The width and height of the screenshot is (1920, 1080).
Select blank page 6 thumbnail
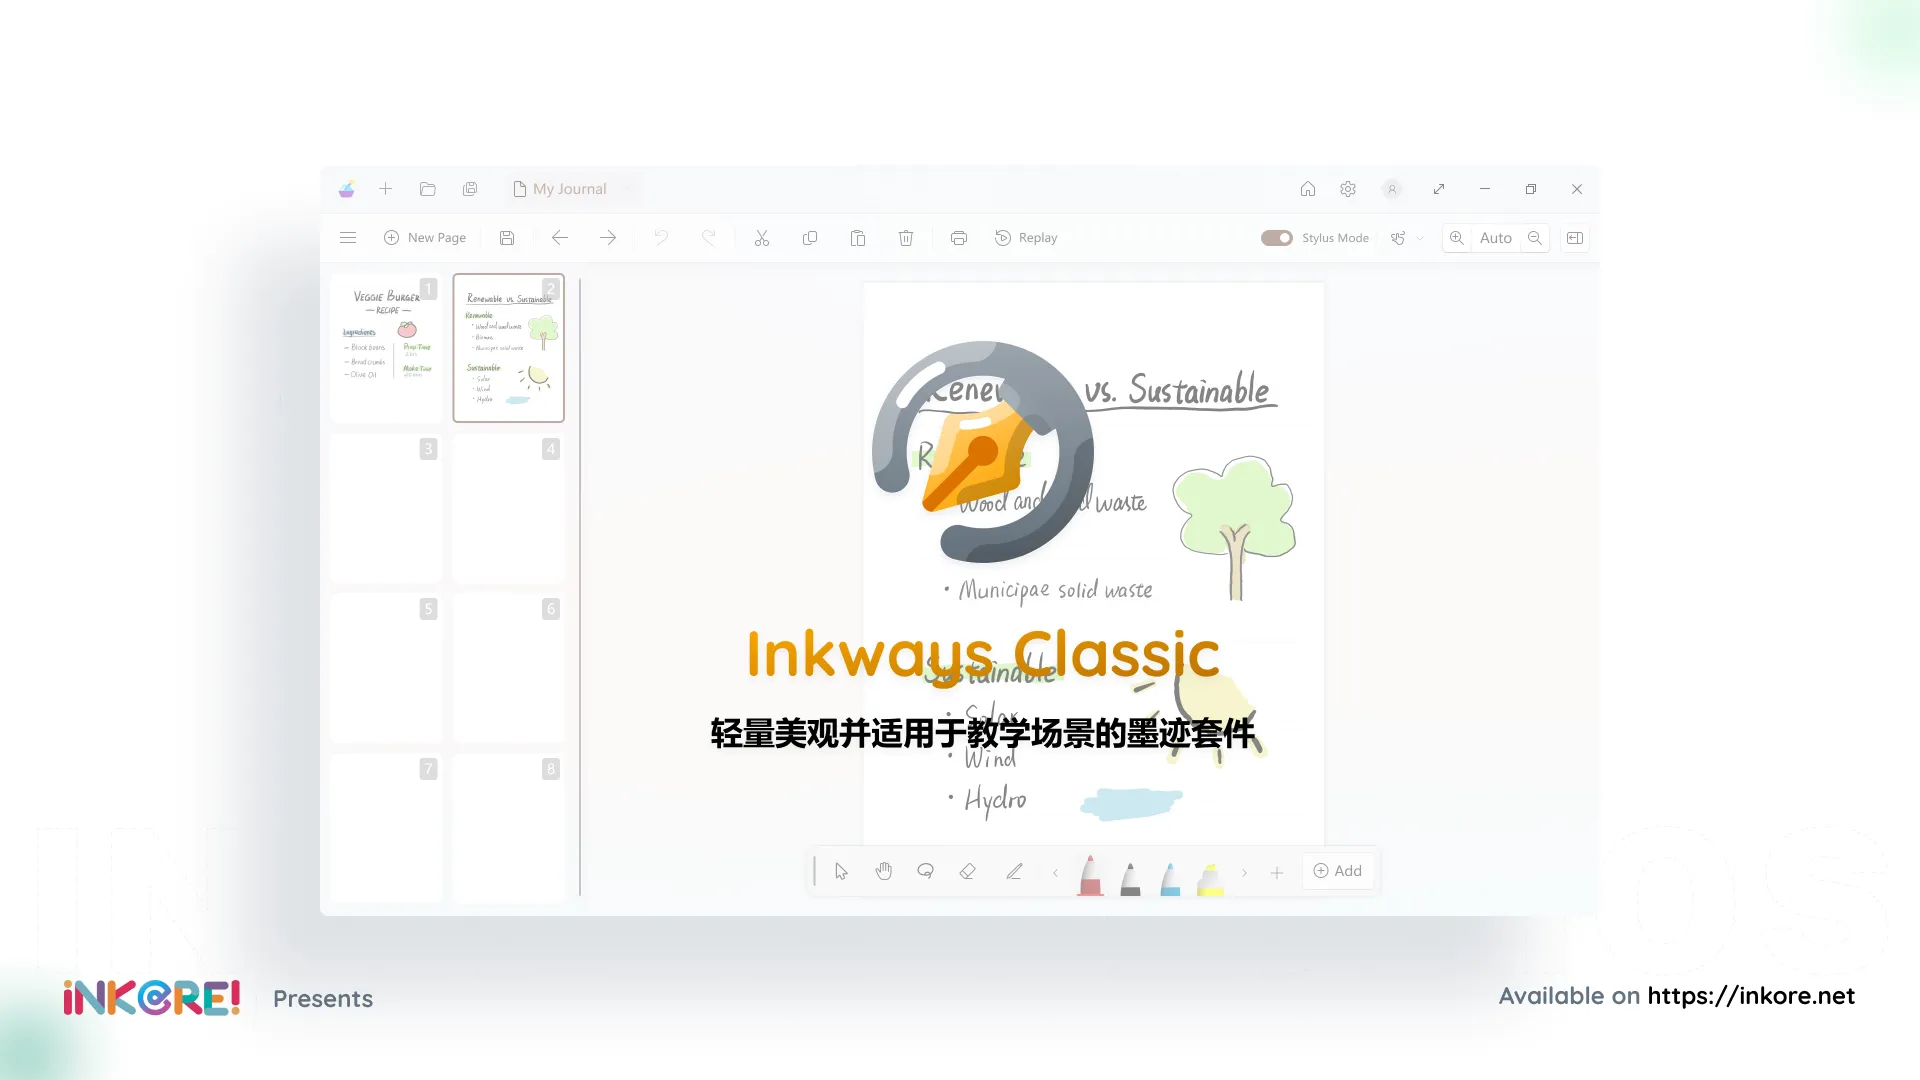509,668
